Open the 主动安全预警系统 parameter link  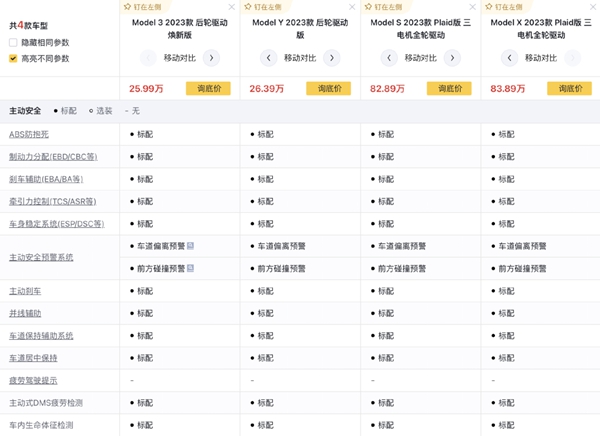(x=41, y=257)
